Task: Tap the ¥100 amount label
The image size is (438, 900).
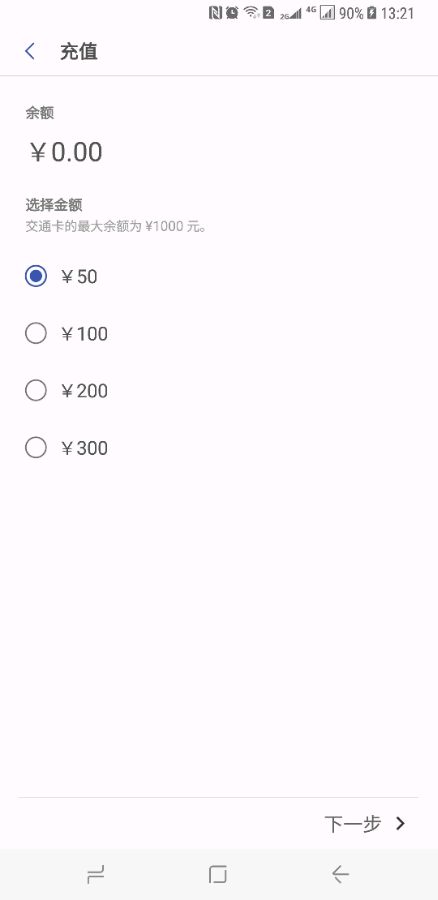Action: 84,334
